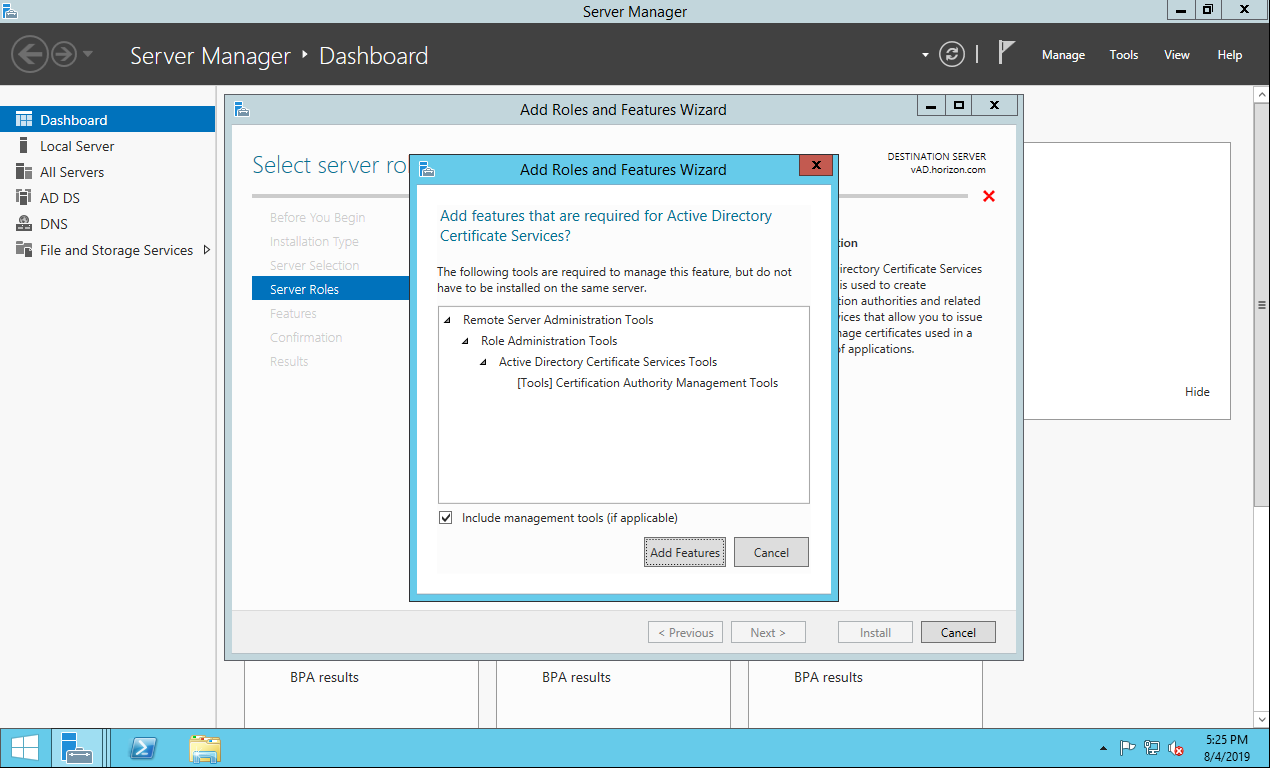Image resolution: width=1270 pixels, height=768 pixels.
Task: Collapse Remote Server Administration Tools node
Action: [448, 321]
